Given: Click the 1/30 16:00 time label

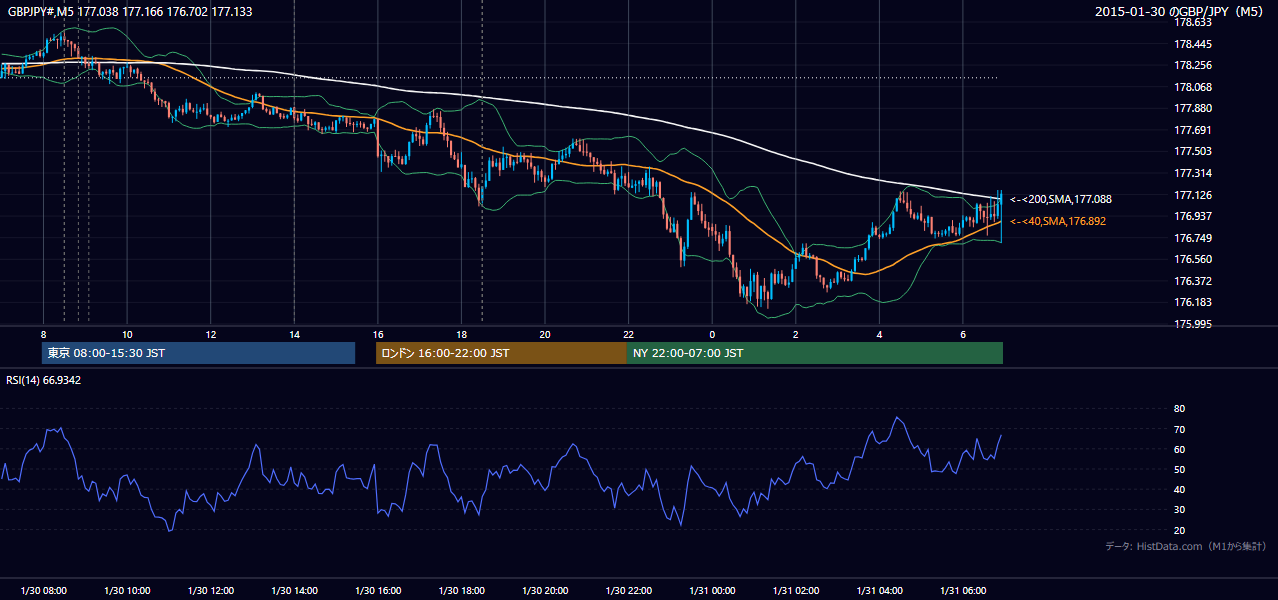Looking at the screenshot, I should (x=377, y=590).
